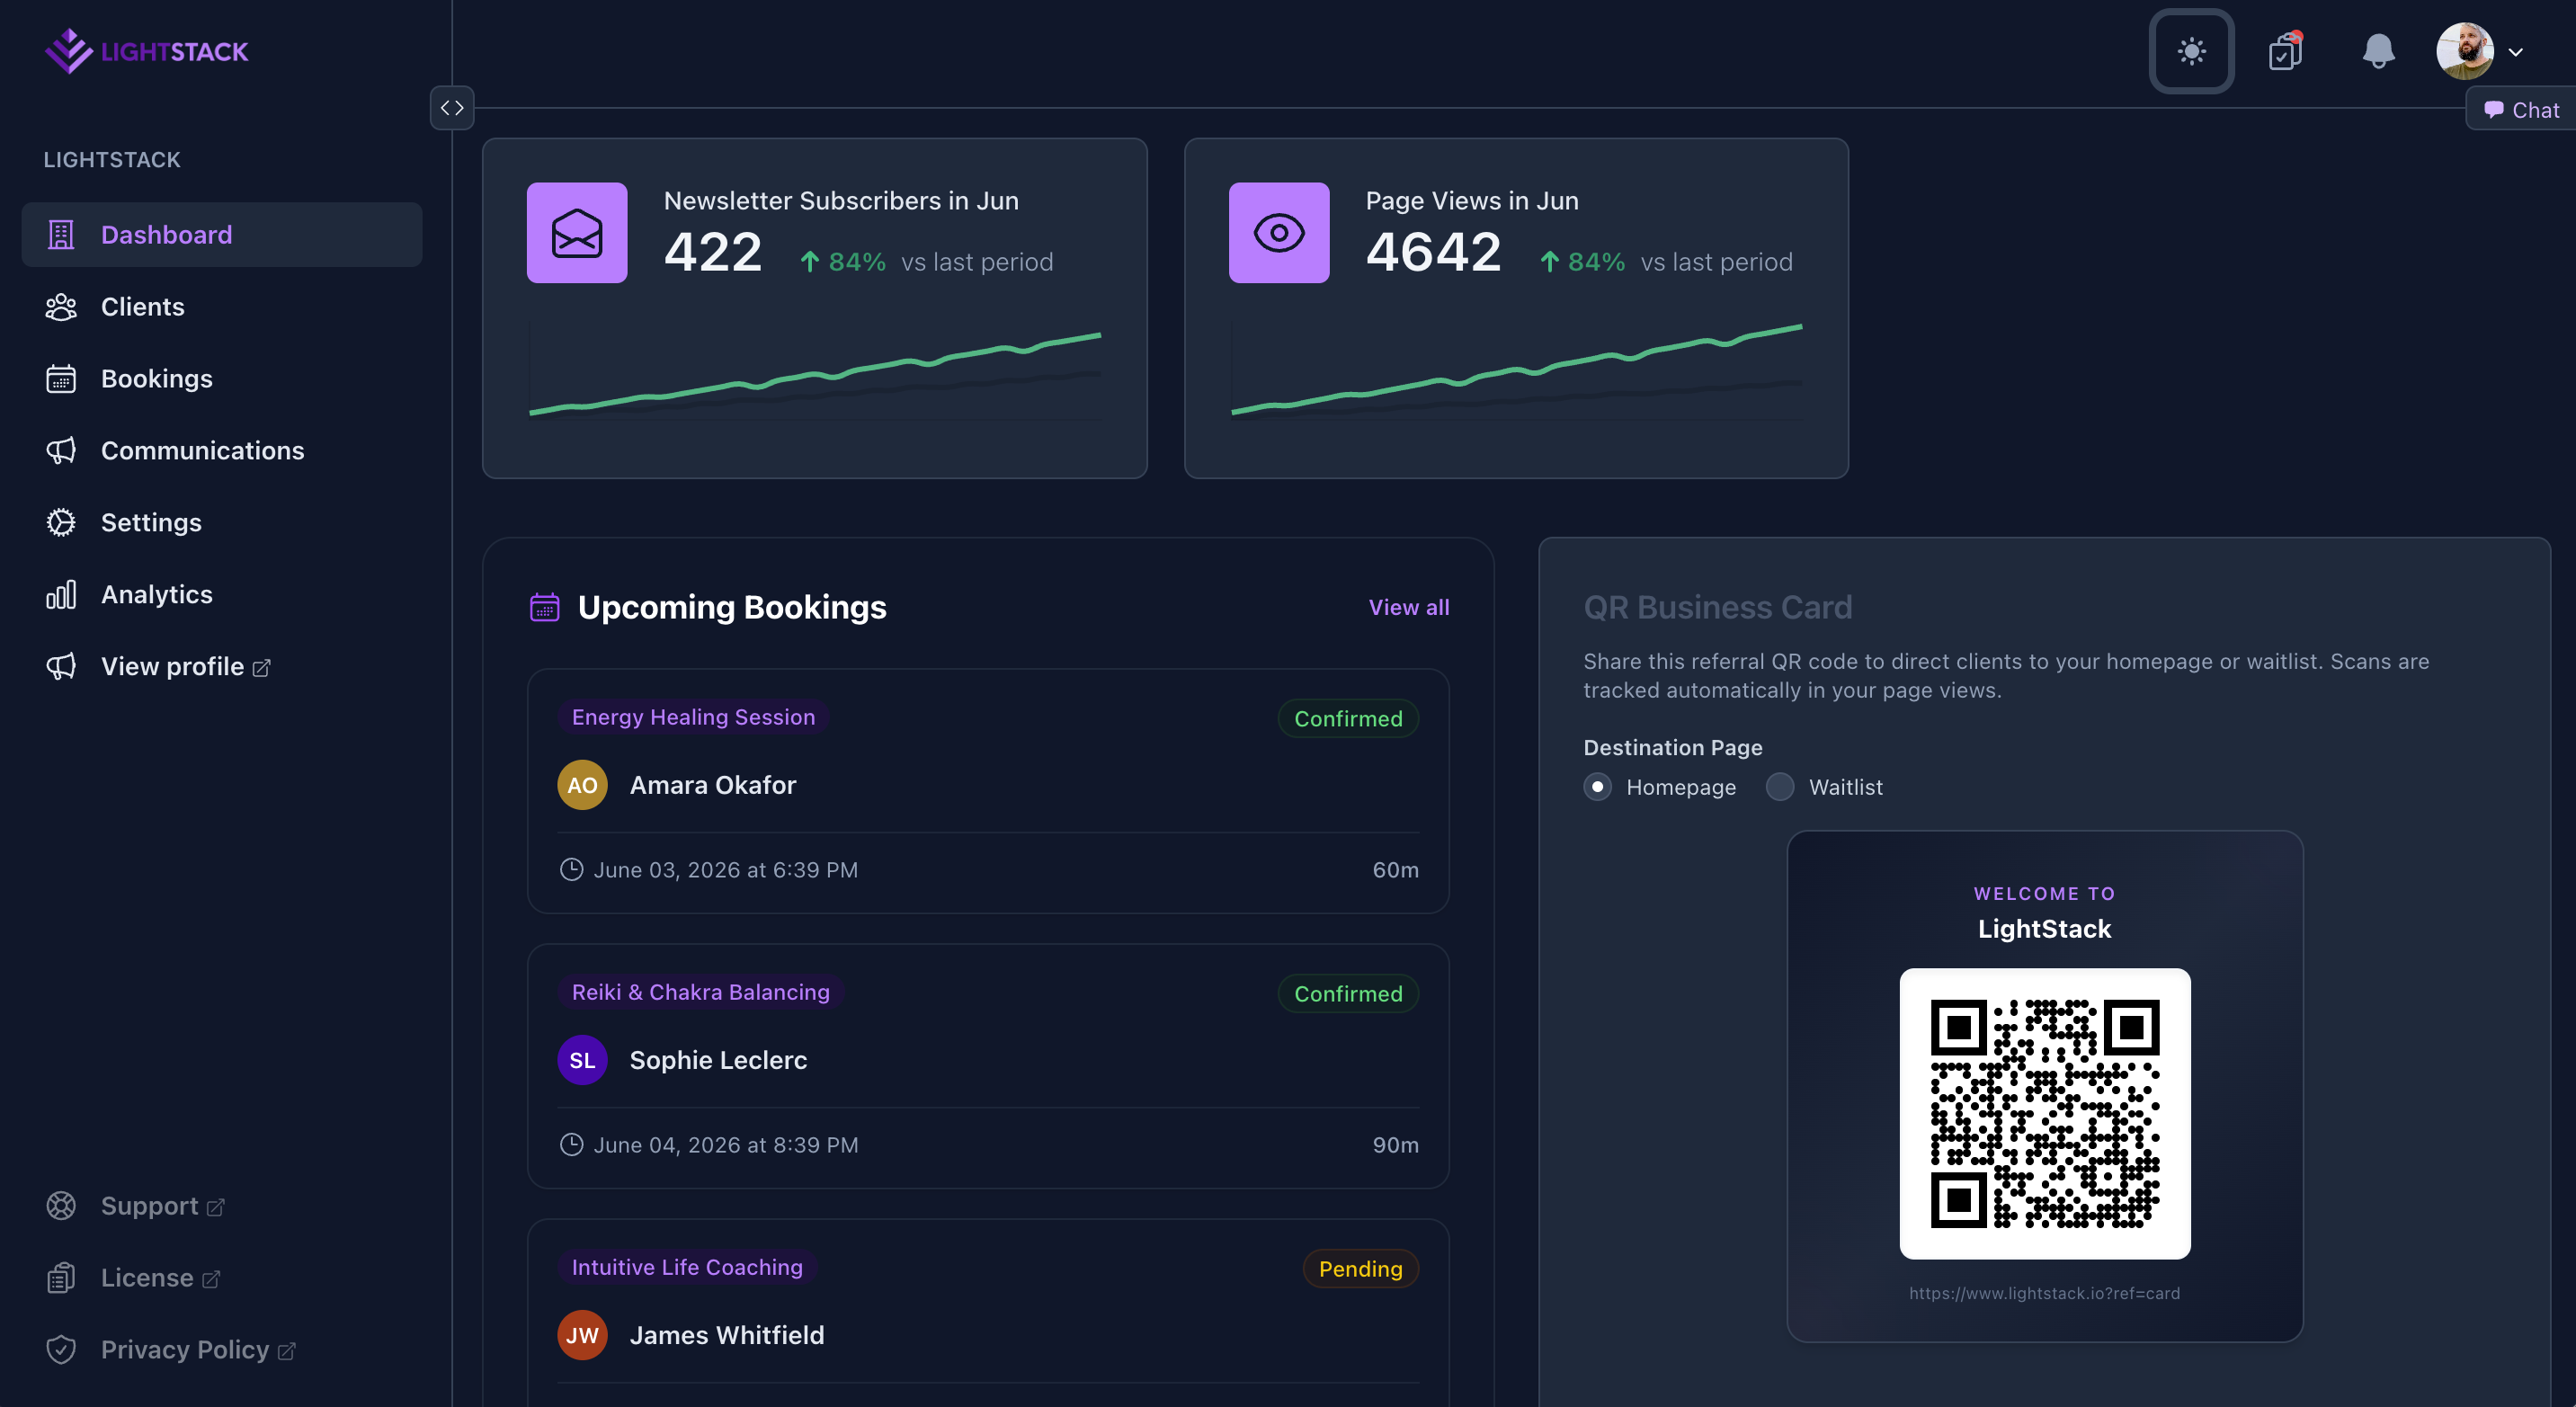Click the Reiki & Chakra Balancing tag
The height and width of the screenshot is (1407, 2576).
click(701, 992)
